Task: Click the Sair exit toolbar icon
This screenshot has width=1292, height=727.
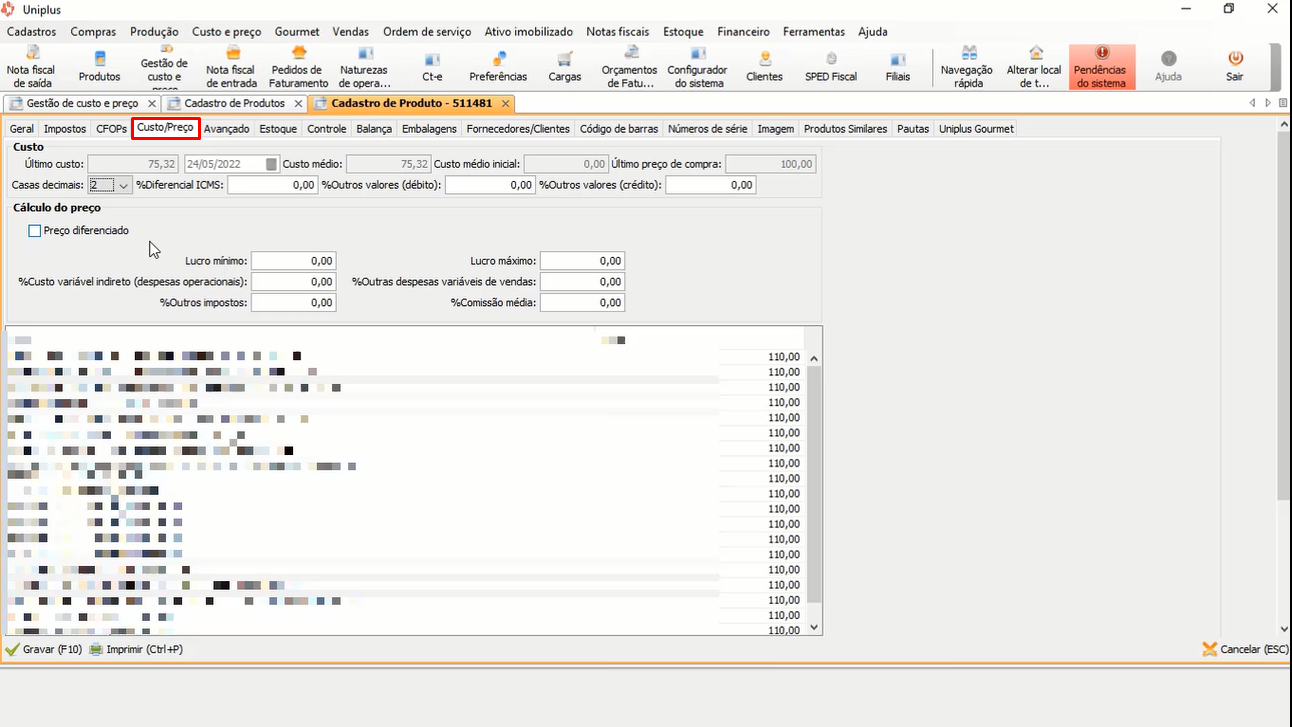Action: (x=1235, y=66)
